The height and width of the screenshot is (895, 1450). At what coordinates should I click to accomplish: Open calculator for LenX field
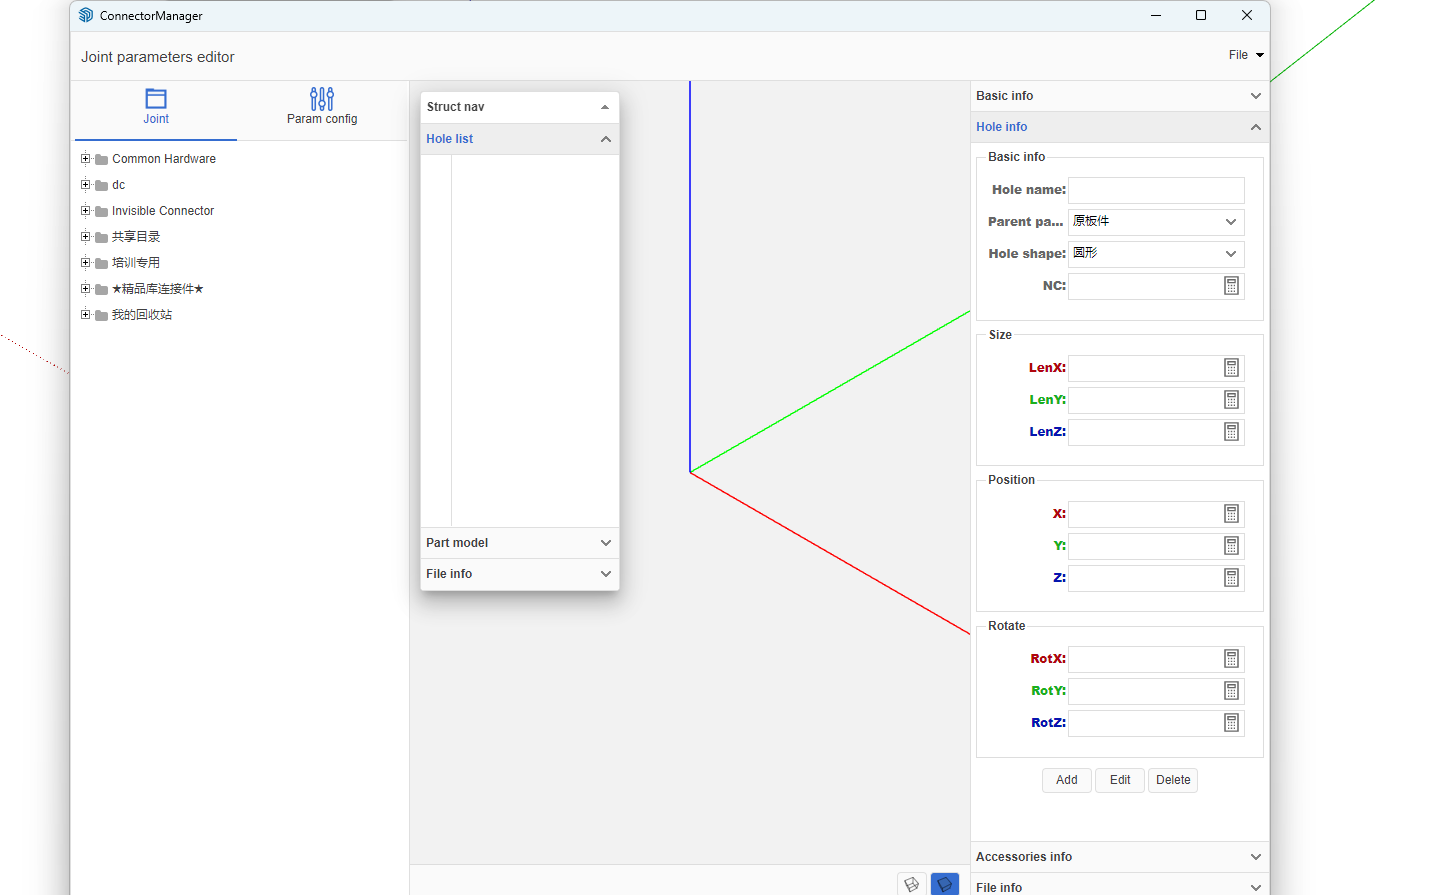[1231, 368]
